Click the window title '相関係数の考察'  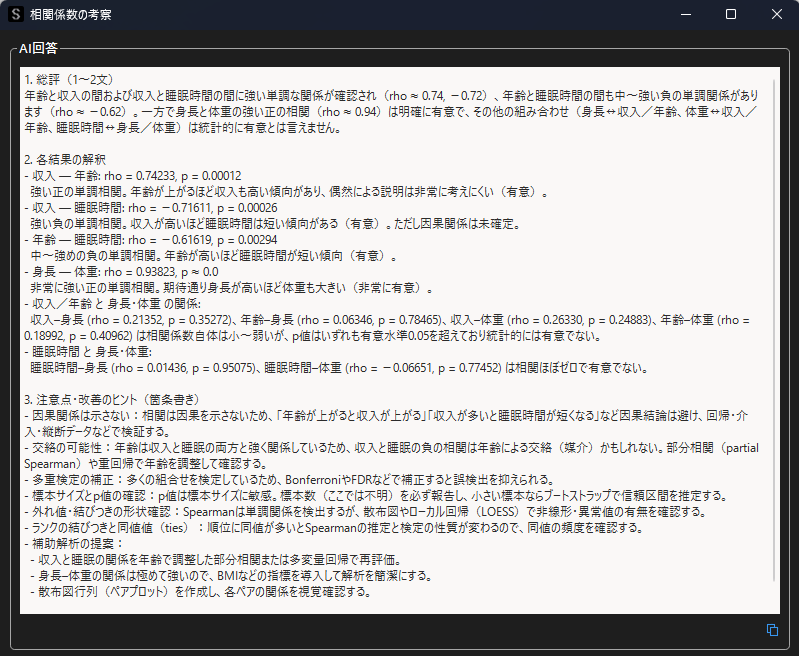[x=70, y=14]
